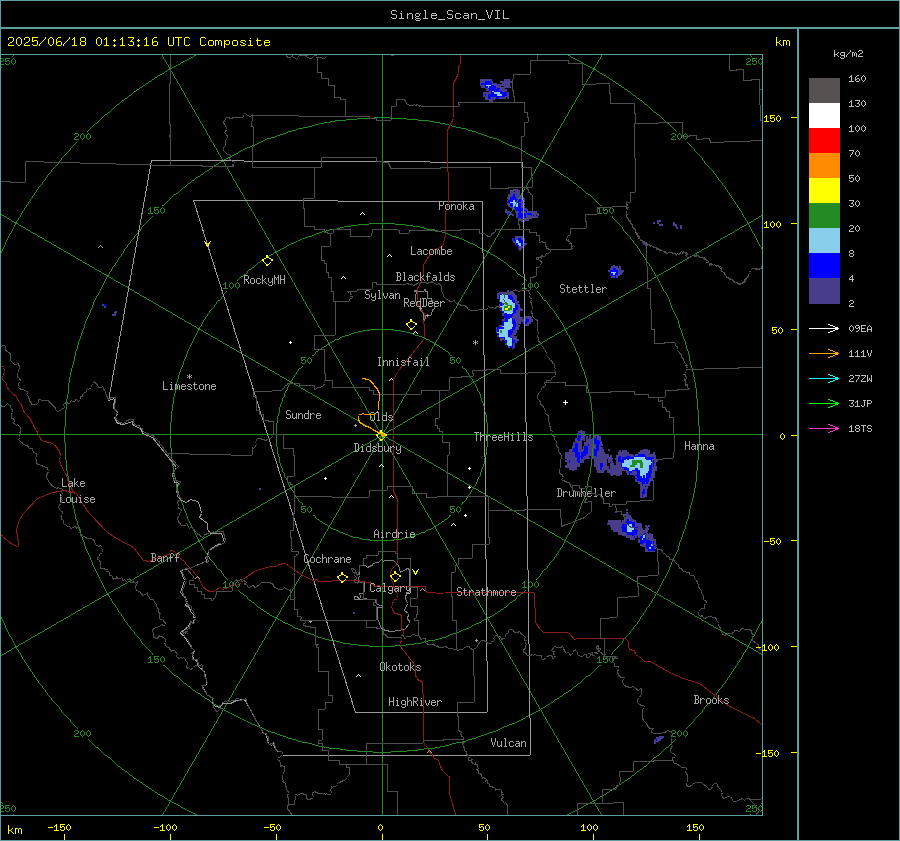The width and height of the screenshot is (900, 841).
Task: Click the Sylvan label
Action: click(x=382, y=296)
